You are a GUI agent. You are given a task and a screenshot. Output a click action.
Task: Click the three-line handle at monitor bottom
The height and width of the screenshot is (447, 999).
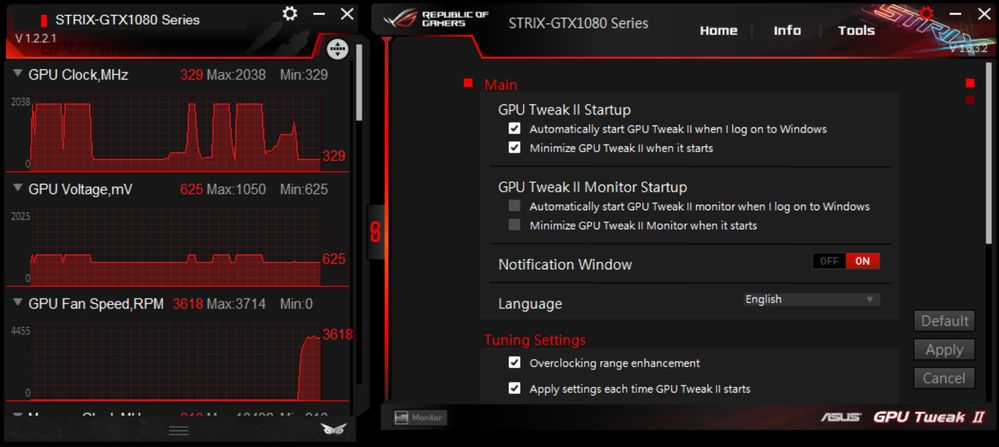179,430
